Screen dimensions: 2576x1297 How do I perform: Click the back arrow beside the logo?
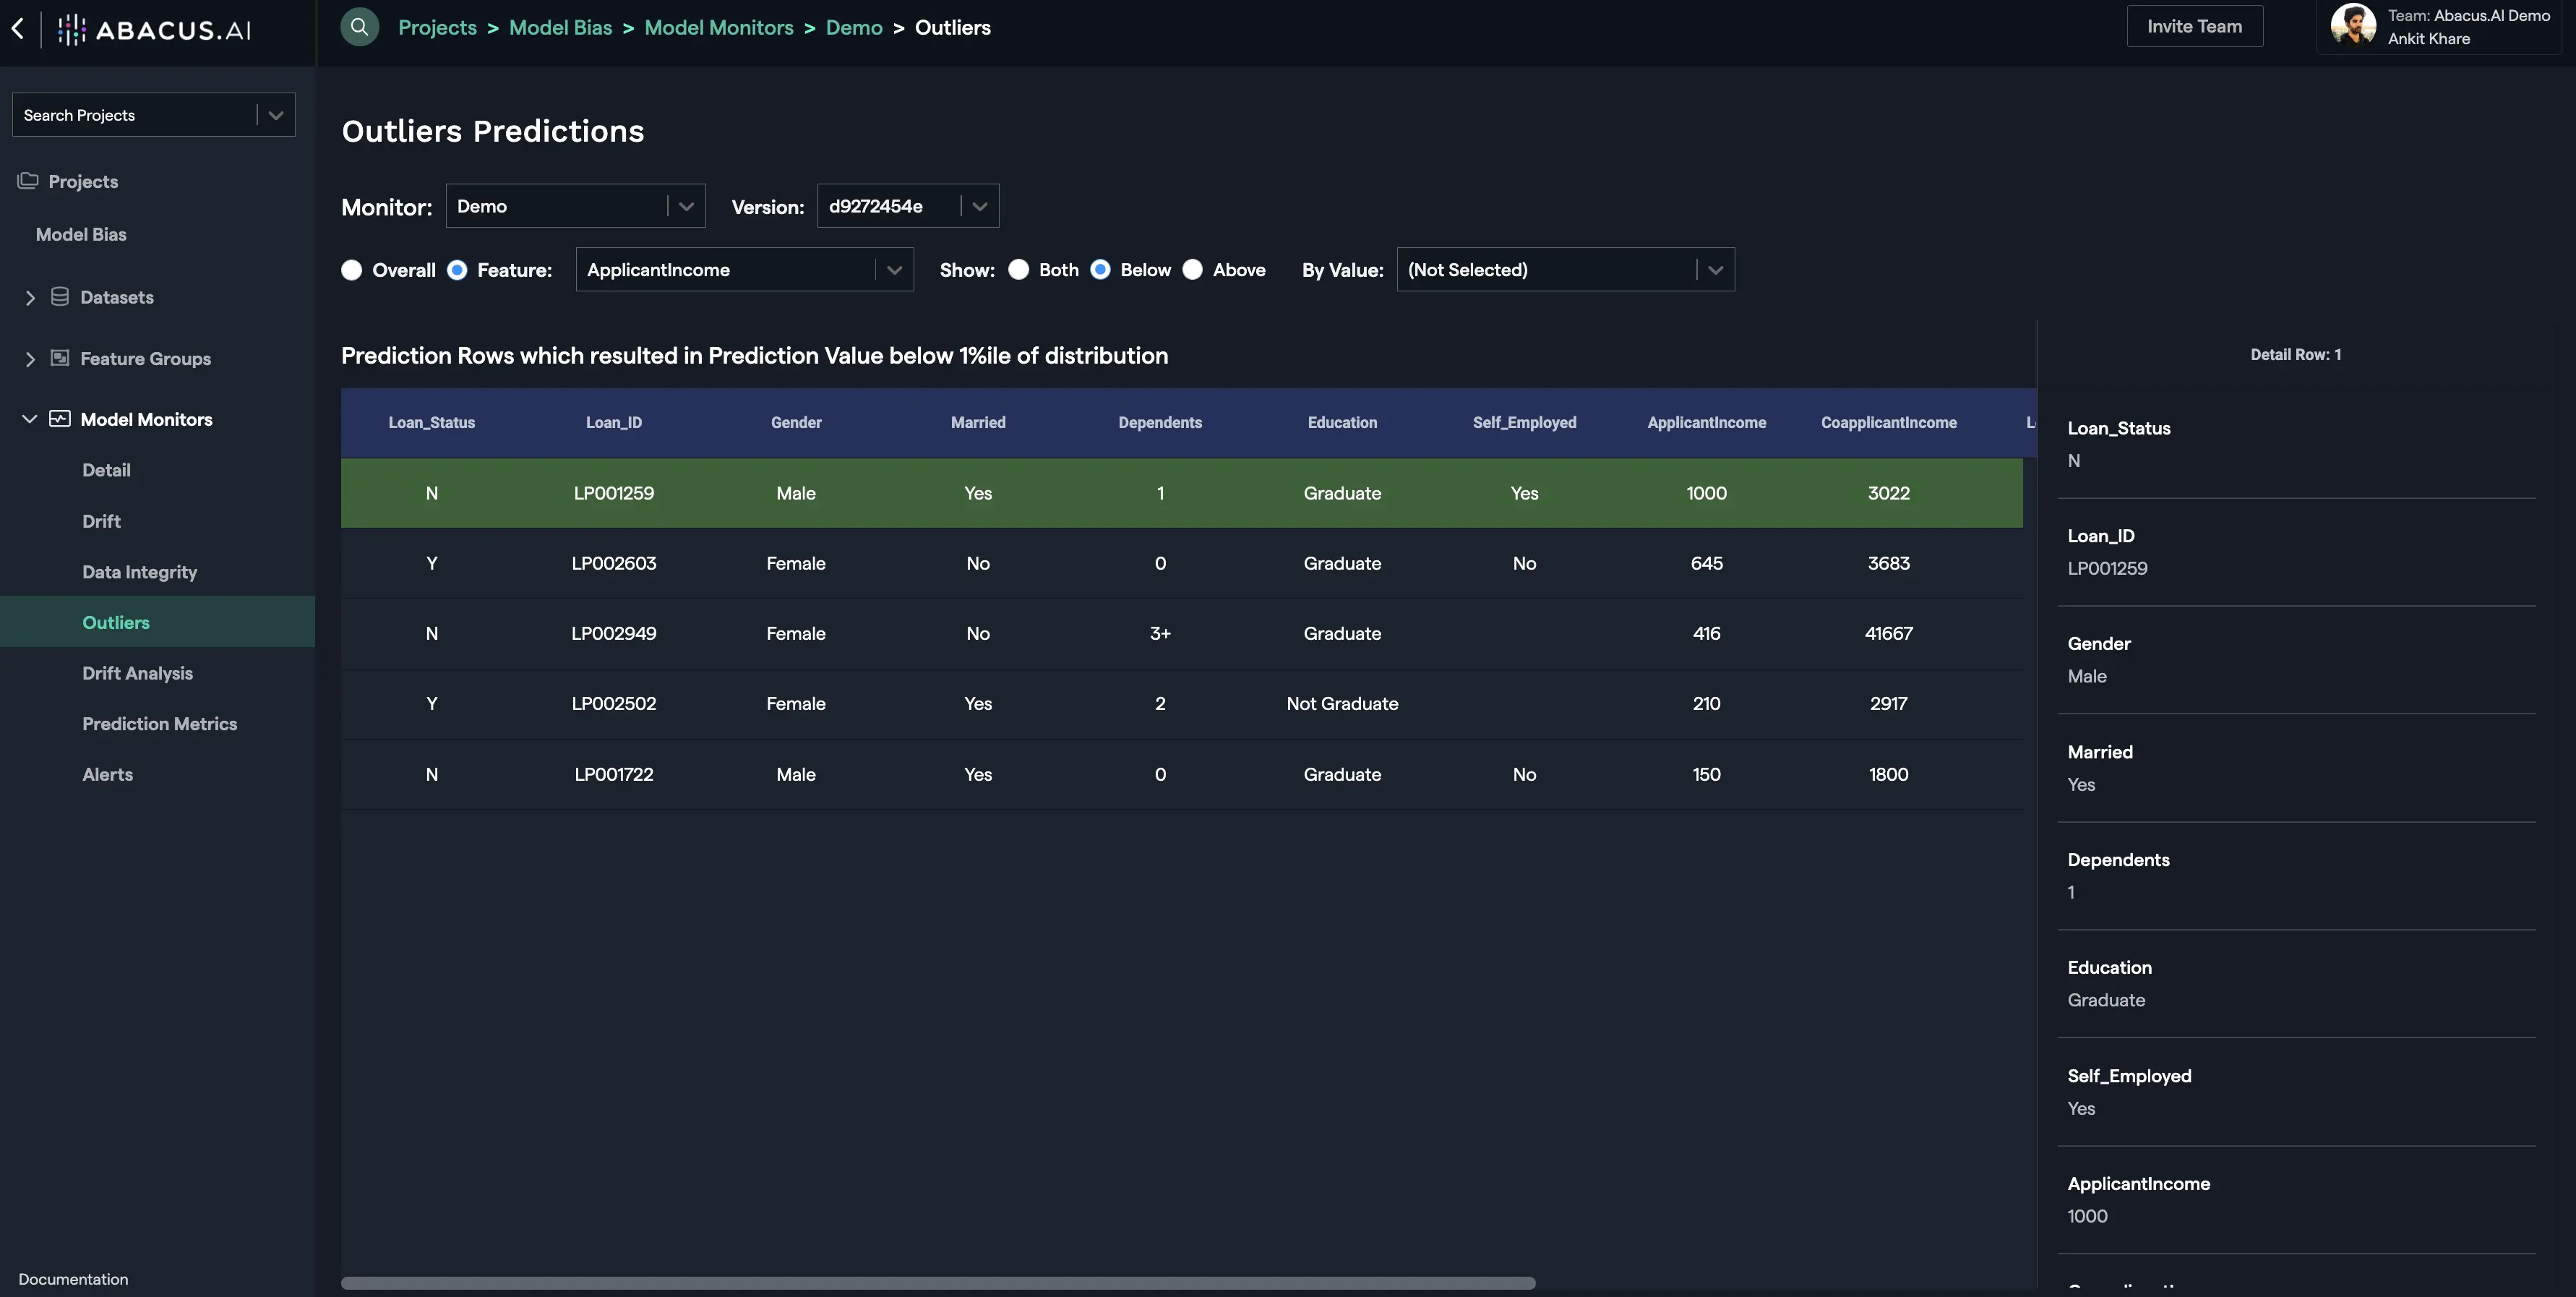click(18, 29)
